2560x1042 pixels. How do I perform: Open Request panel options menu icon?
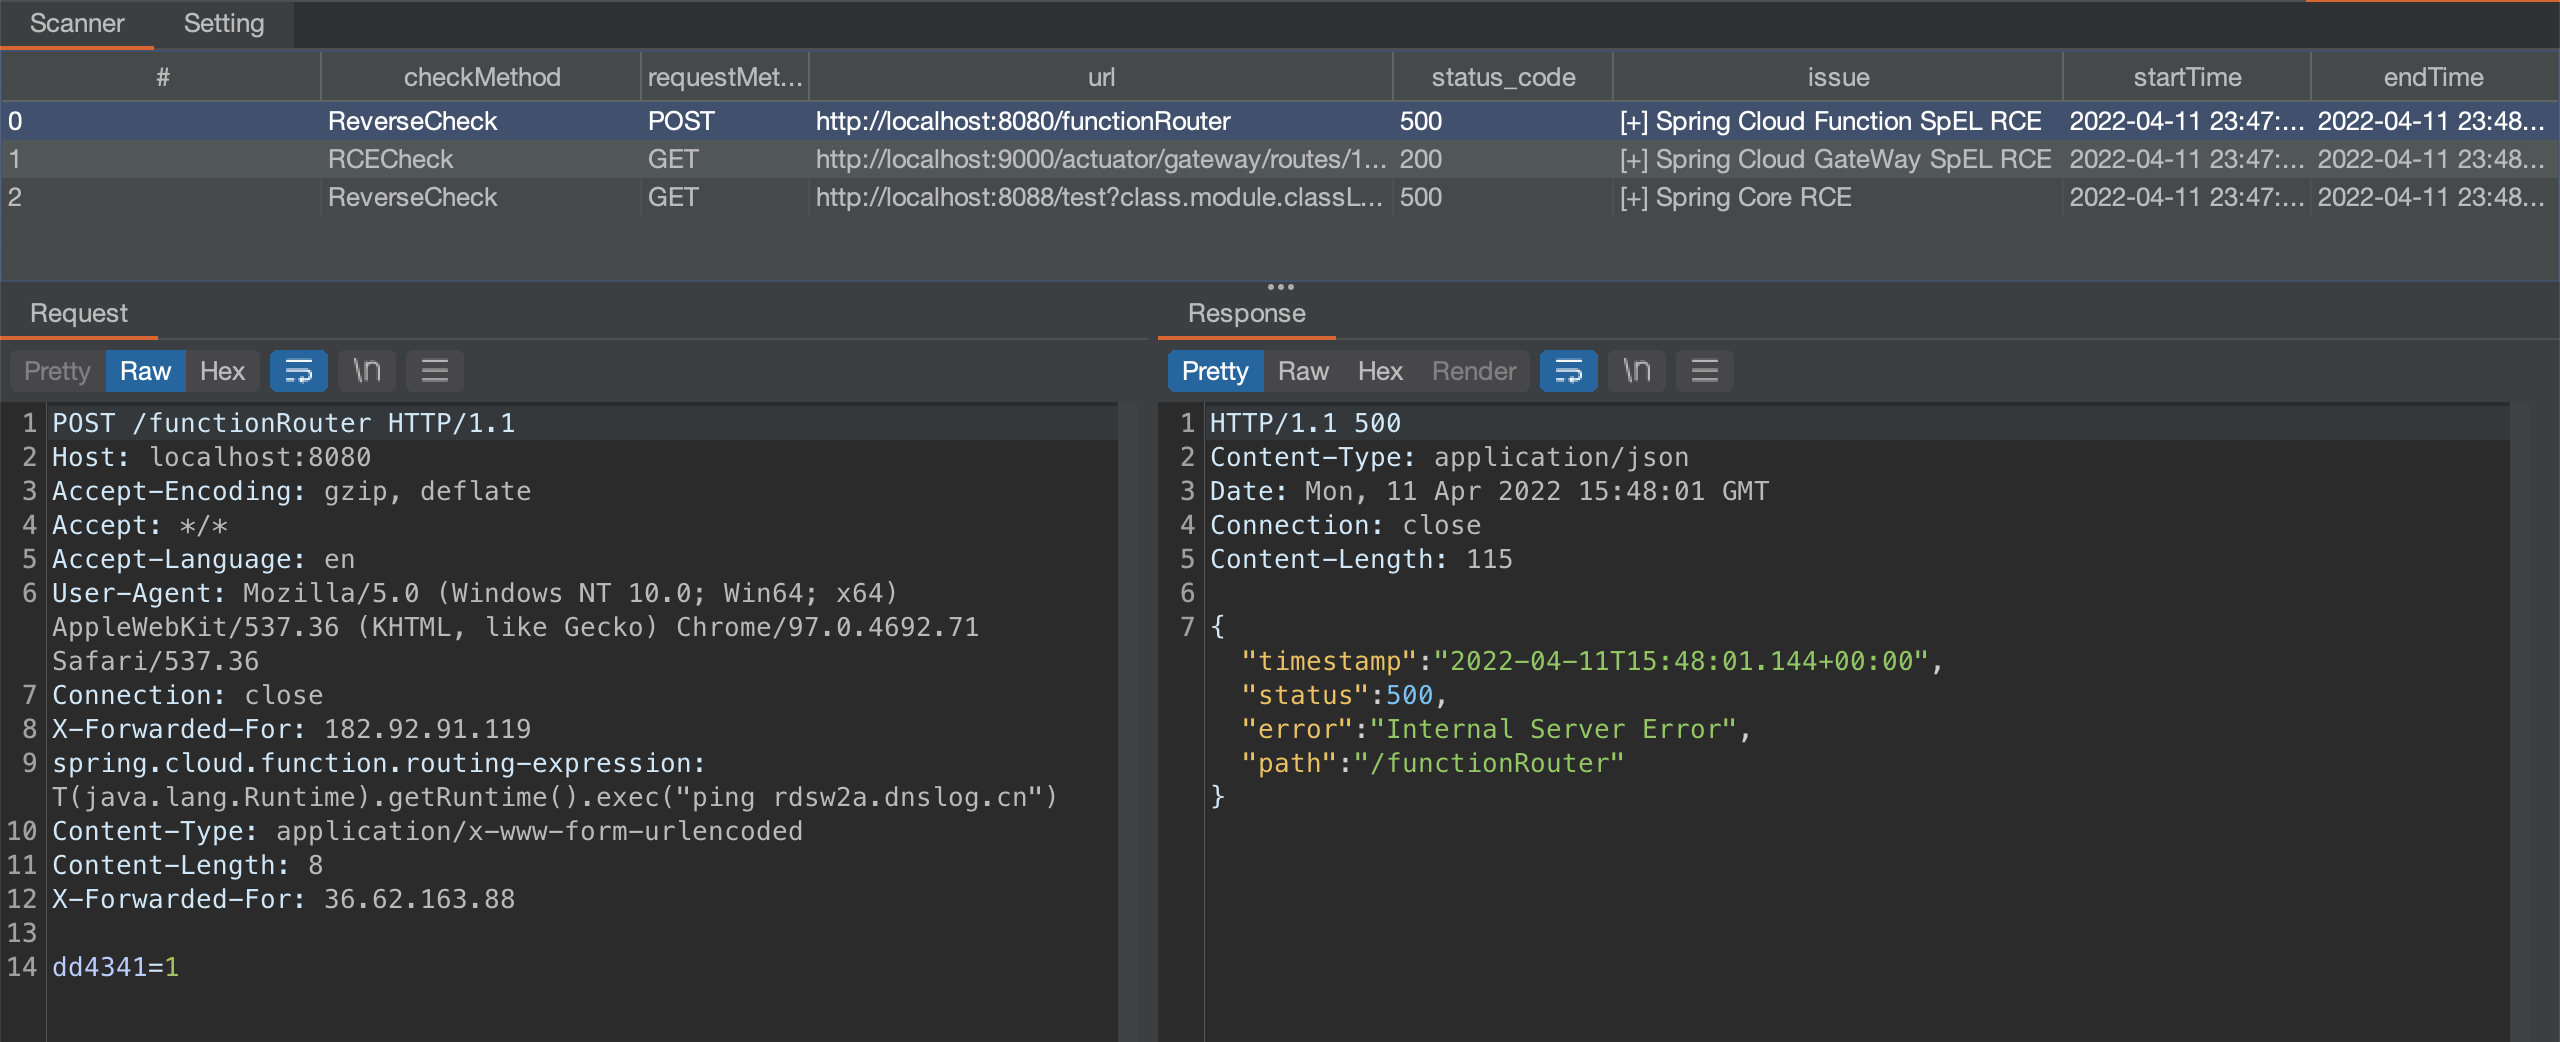tap(434, 371)
